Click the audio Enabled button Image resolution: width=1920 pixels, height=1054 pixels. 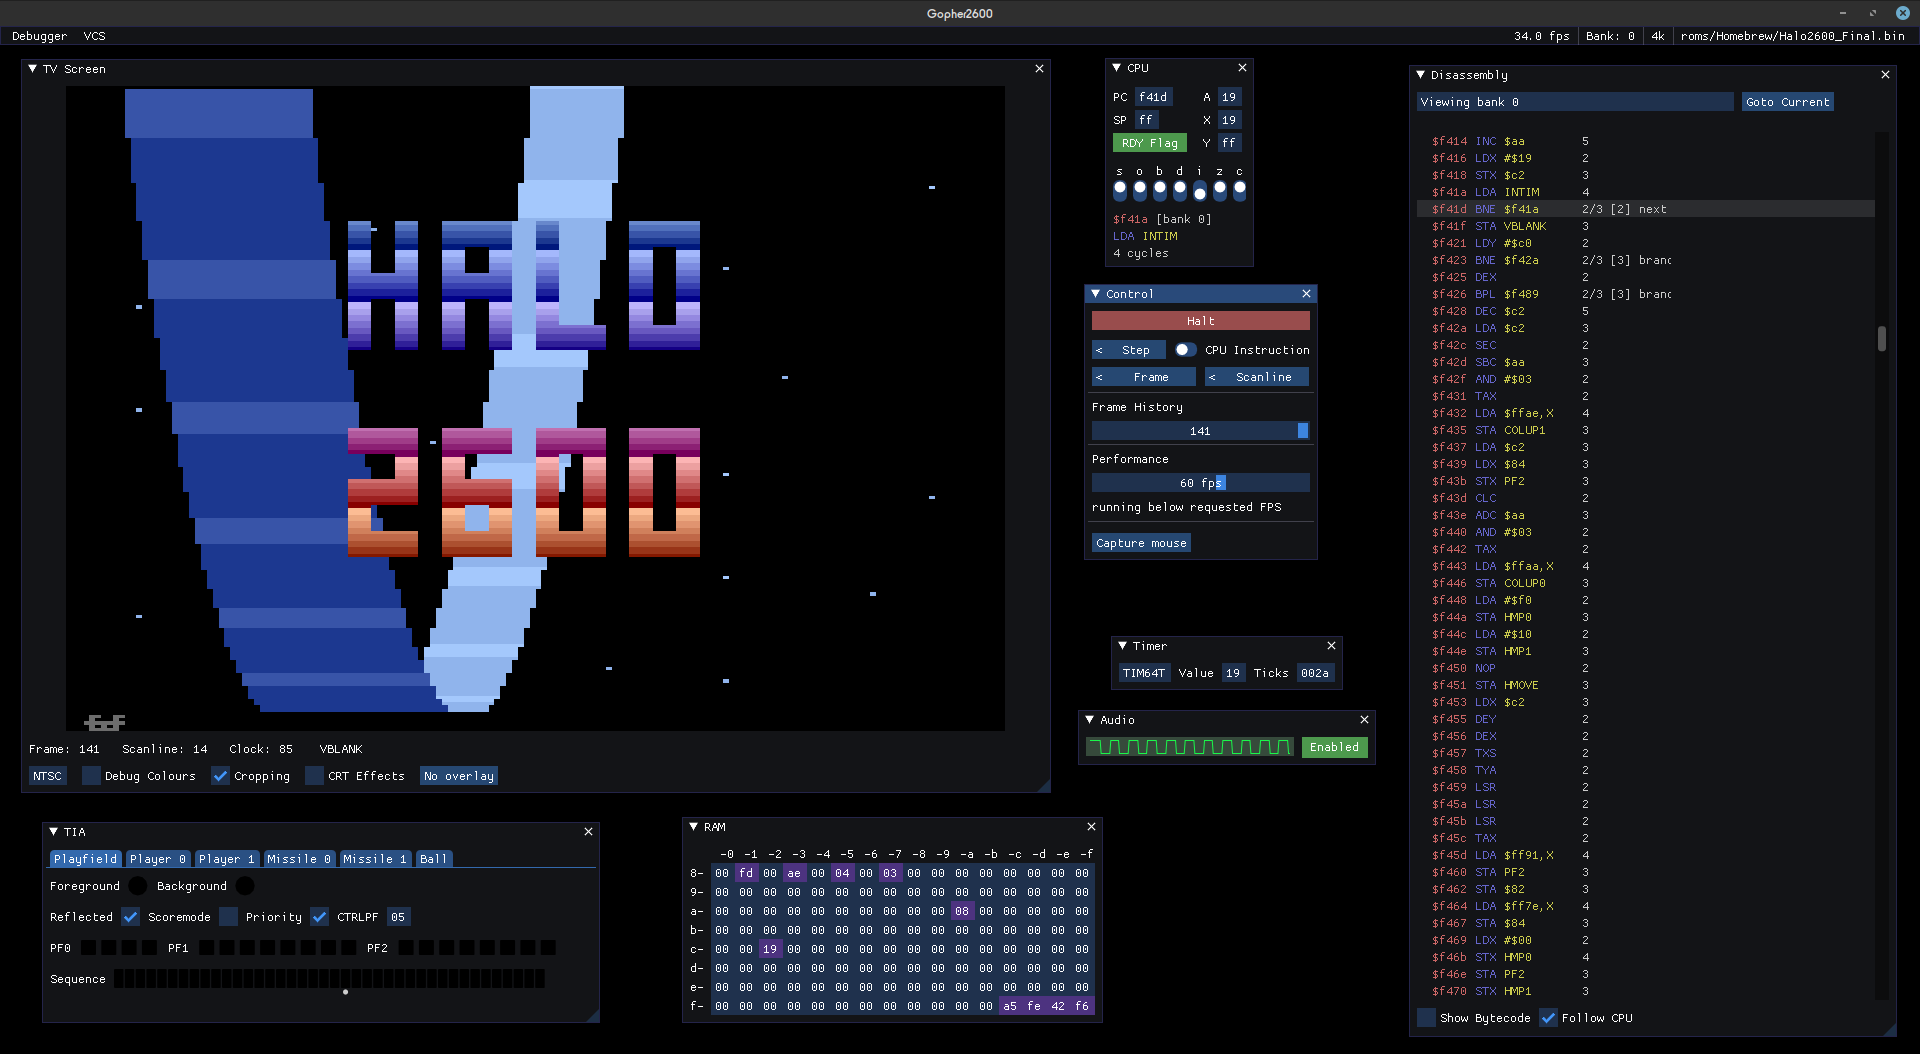pyautogui.click(x=1334, y=747)
